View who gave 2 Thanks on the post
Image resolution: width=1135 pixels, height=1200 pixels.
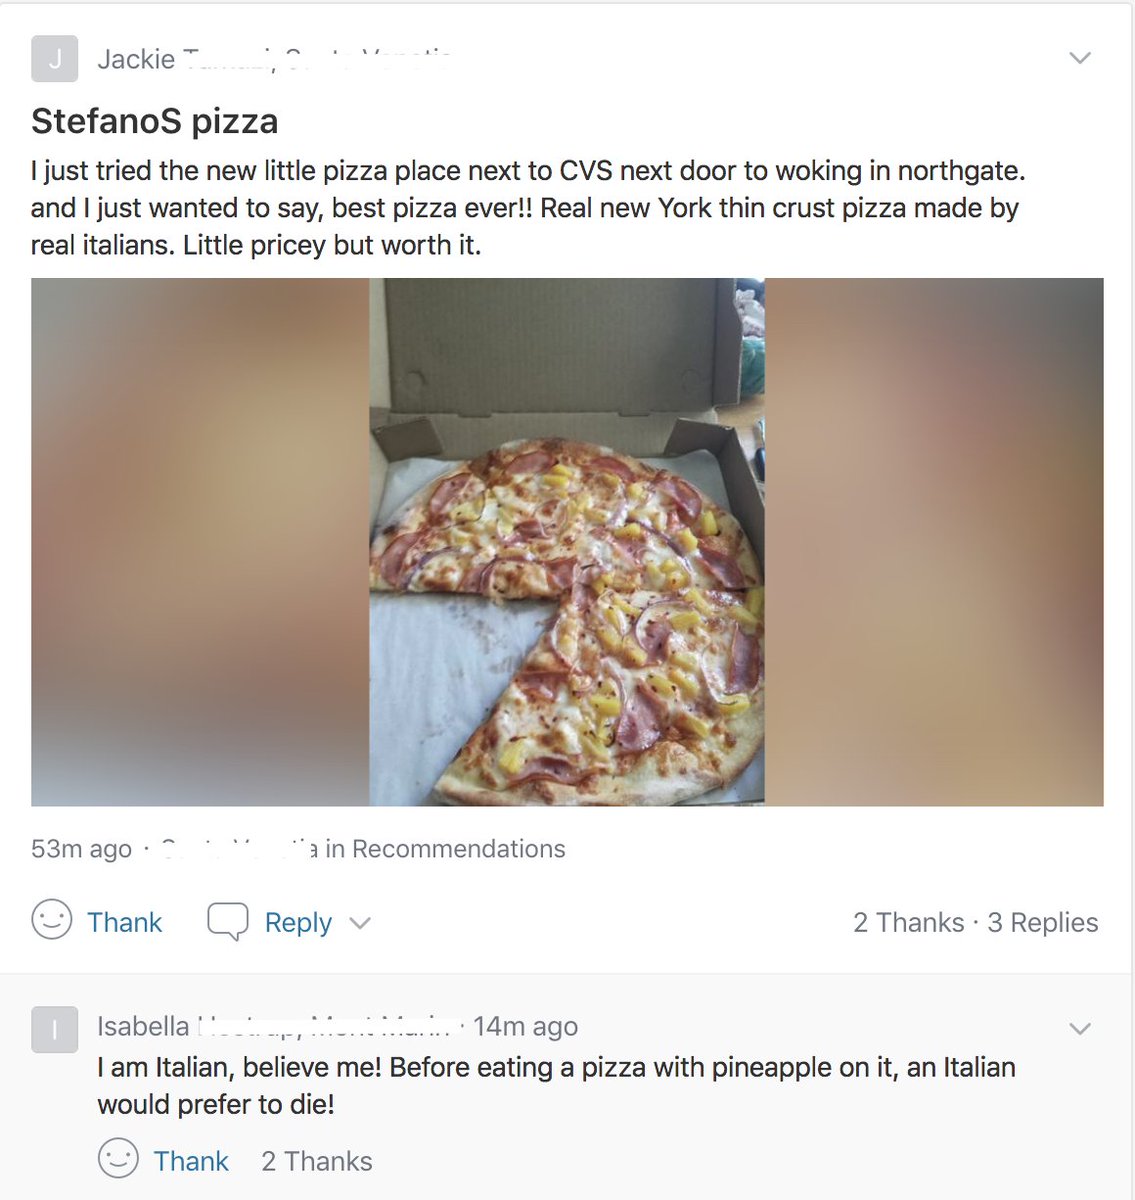pyautogui.click(x=909, y=922)
